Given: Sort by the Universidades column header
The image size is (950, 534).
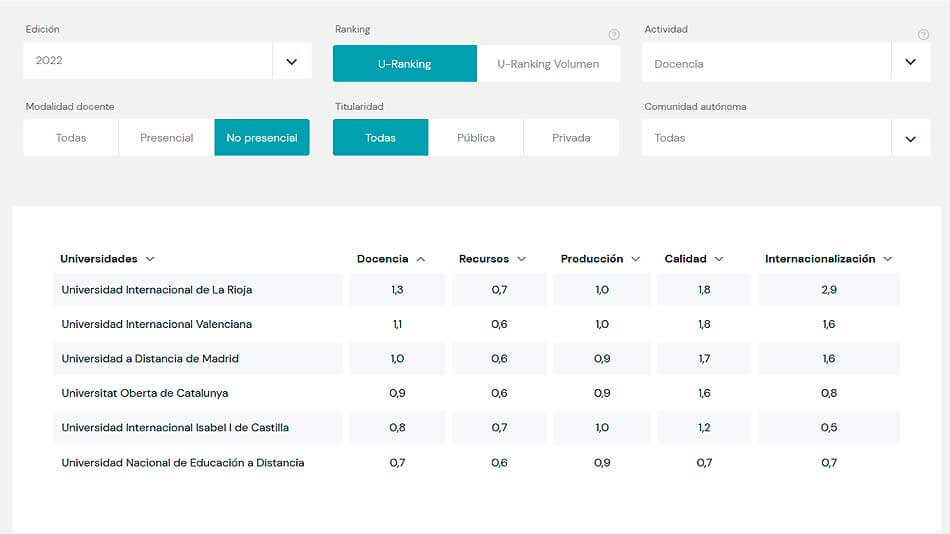Looking at the screenshot, I should (x=107, y=259).
